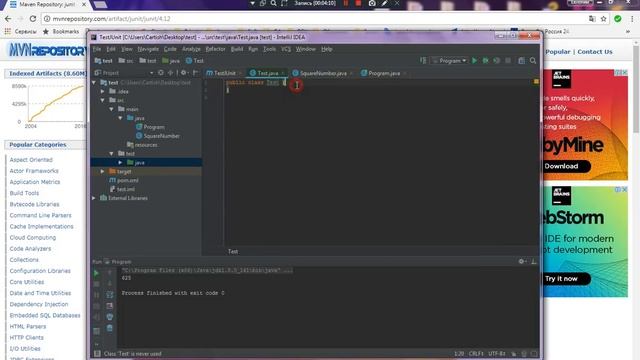Screen dimensions: 640x360
Task: Open the Navigate menu
Action: pyautogui.click(x=148, y=49)
